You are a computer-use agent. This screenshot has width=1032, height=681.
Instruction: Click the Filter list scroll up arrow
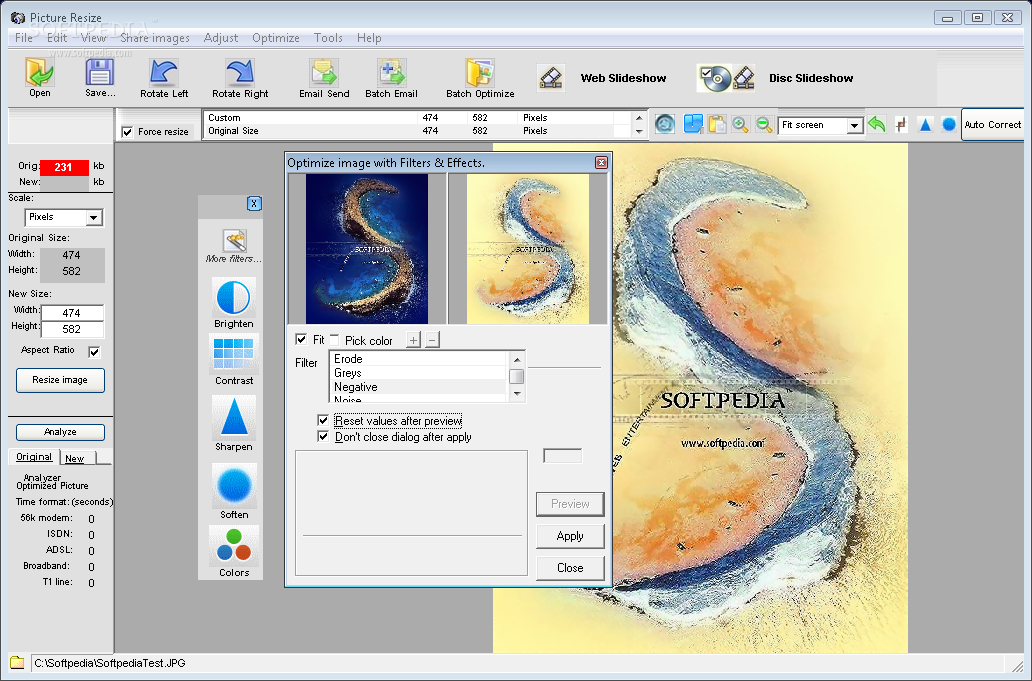pyautogui.click(x=517, y=359)
